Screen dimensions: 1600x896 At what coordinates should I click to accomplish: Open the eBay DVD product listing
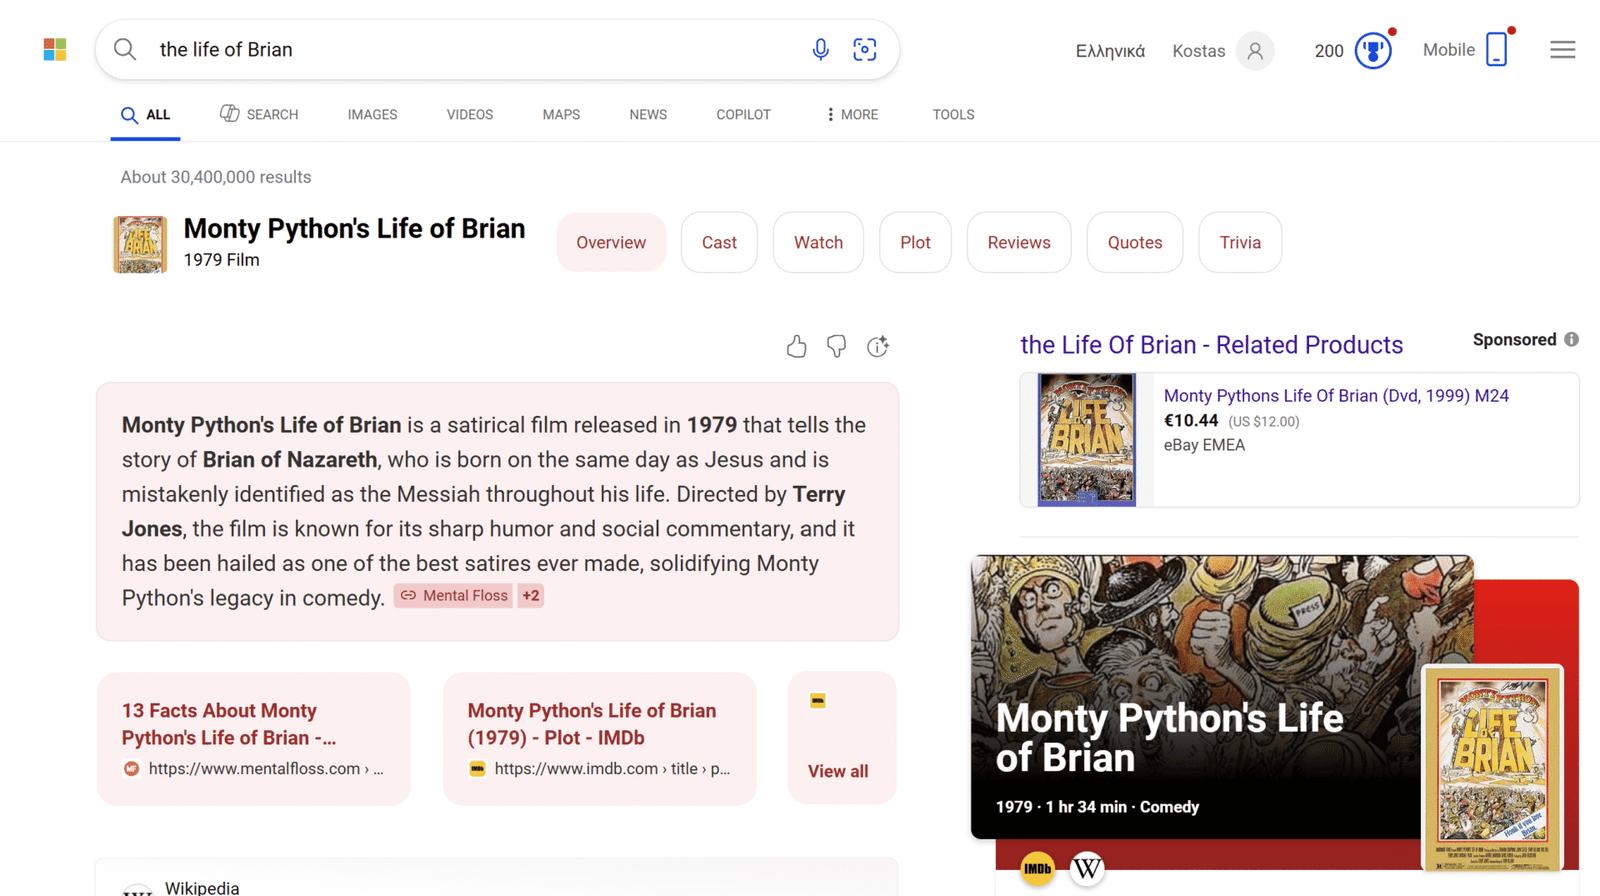point(1335,396)
